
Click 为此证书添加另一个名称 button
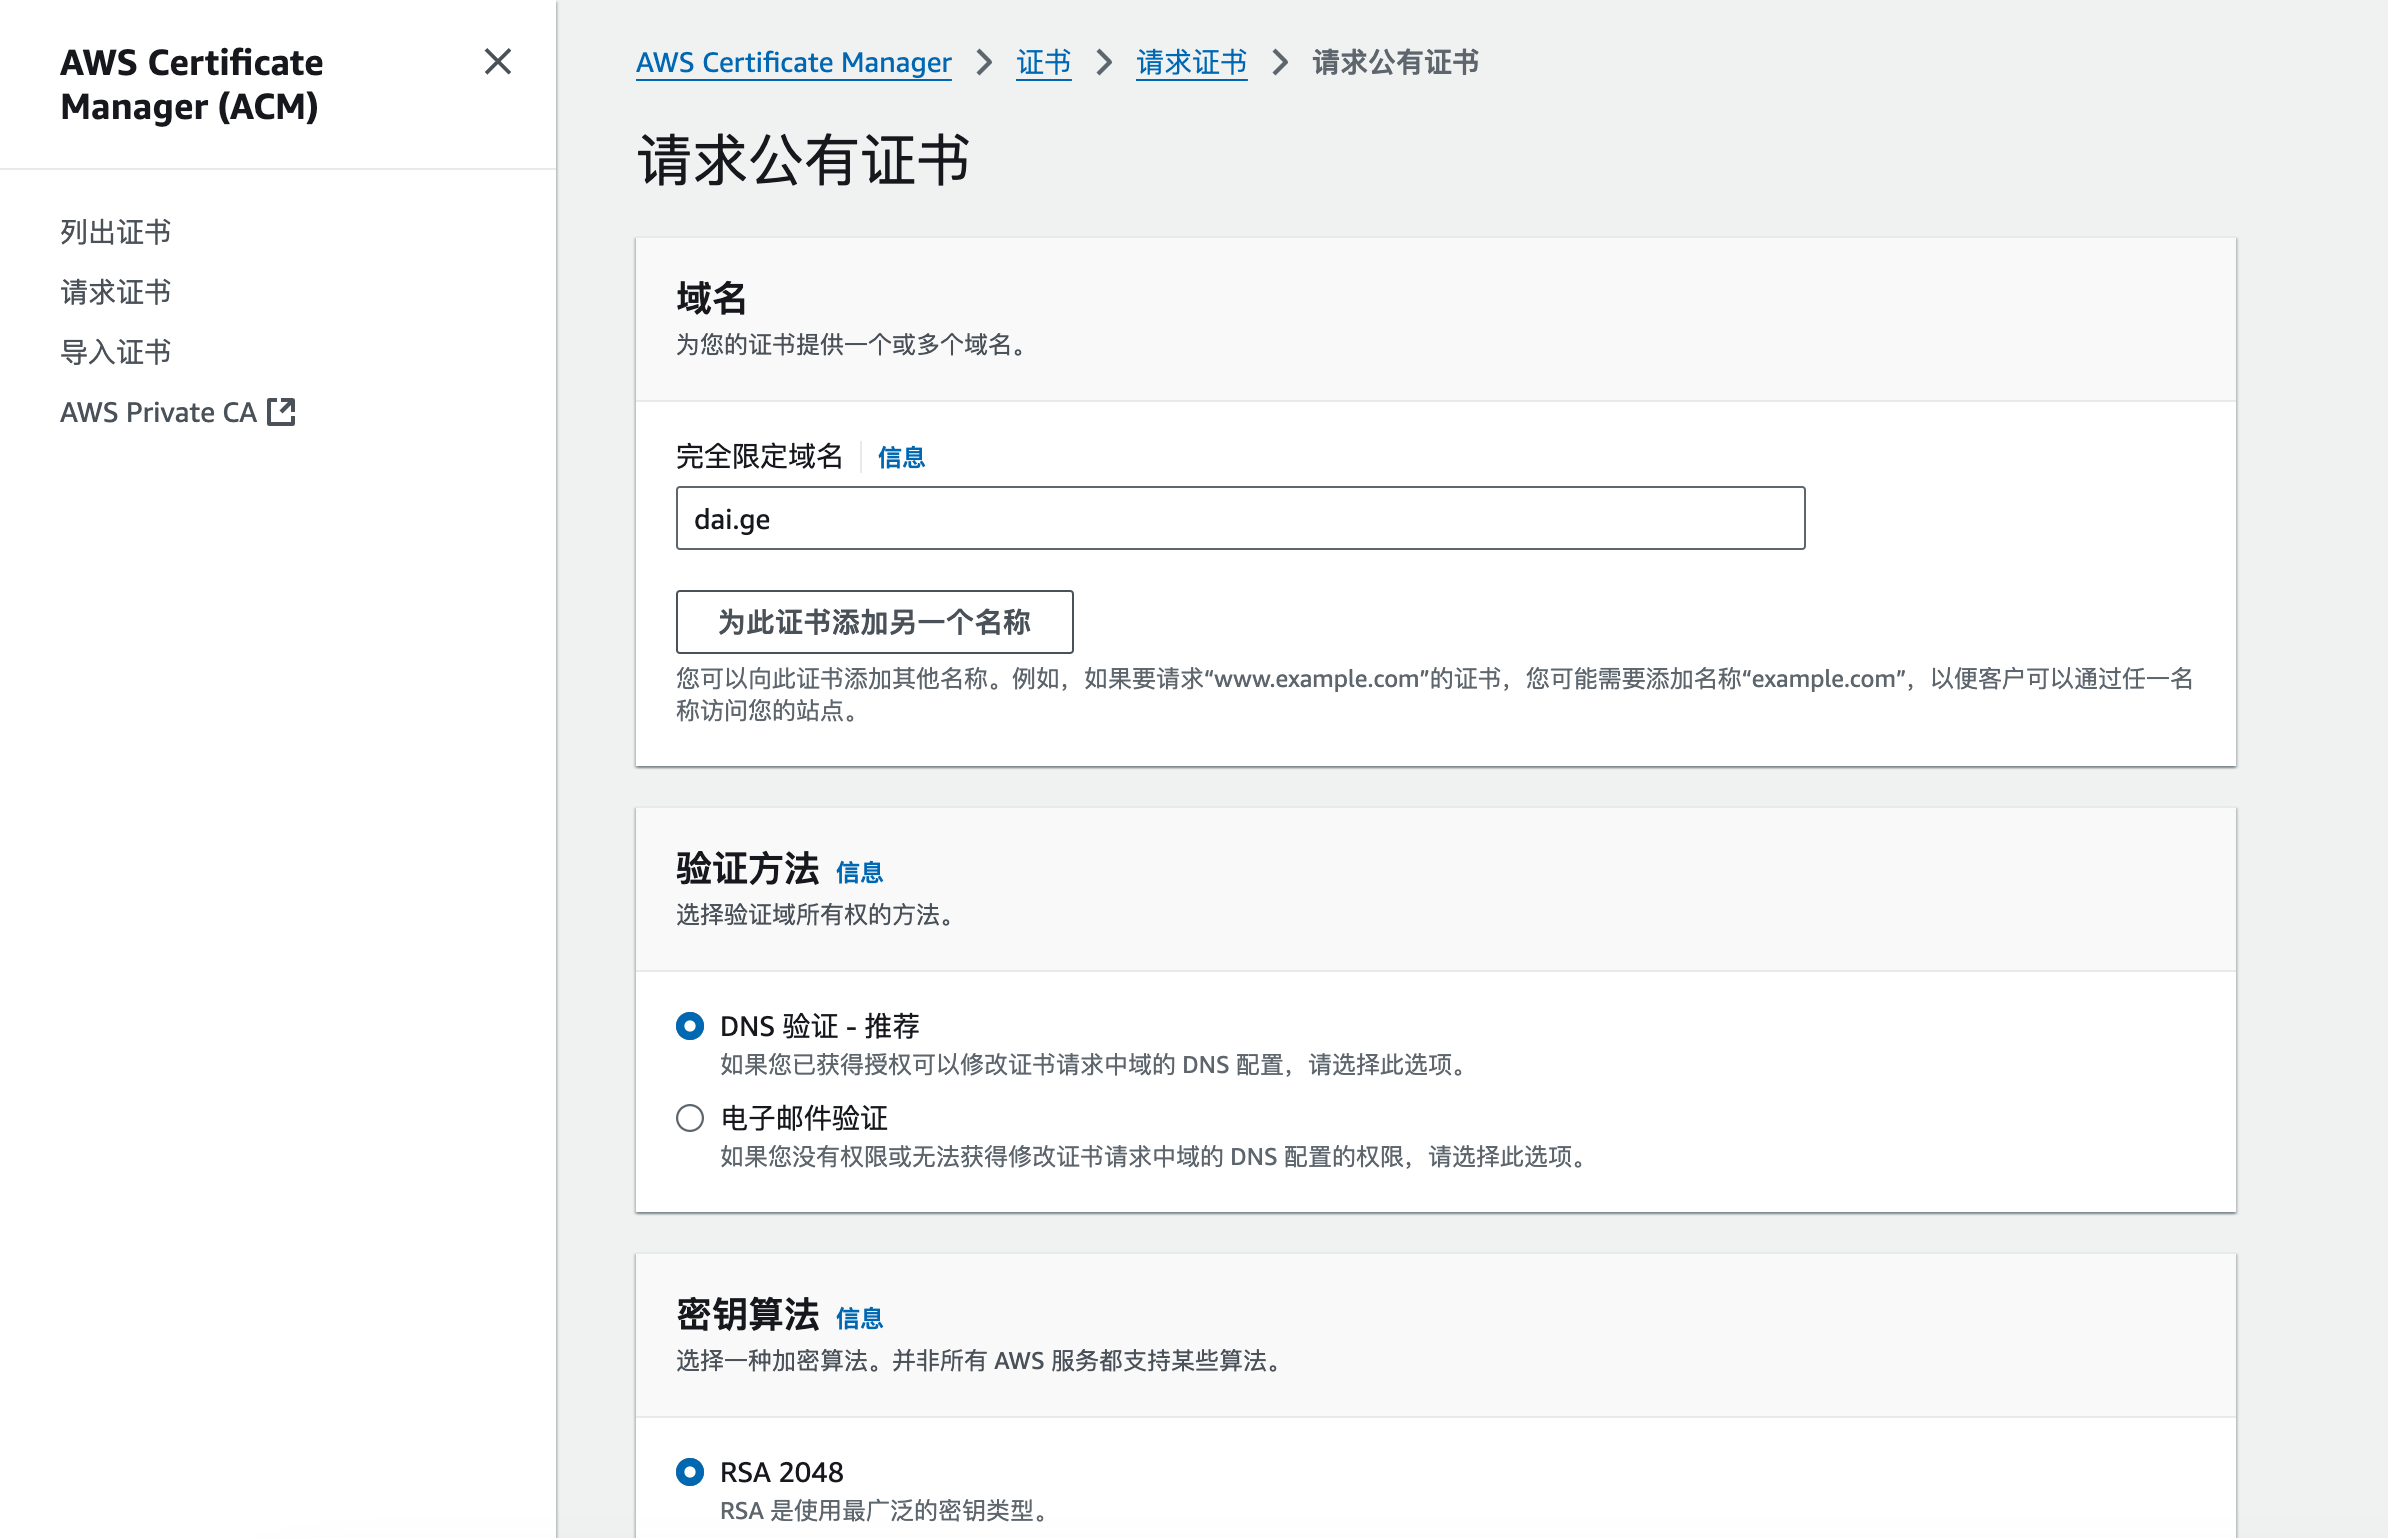click(874, 622)
